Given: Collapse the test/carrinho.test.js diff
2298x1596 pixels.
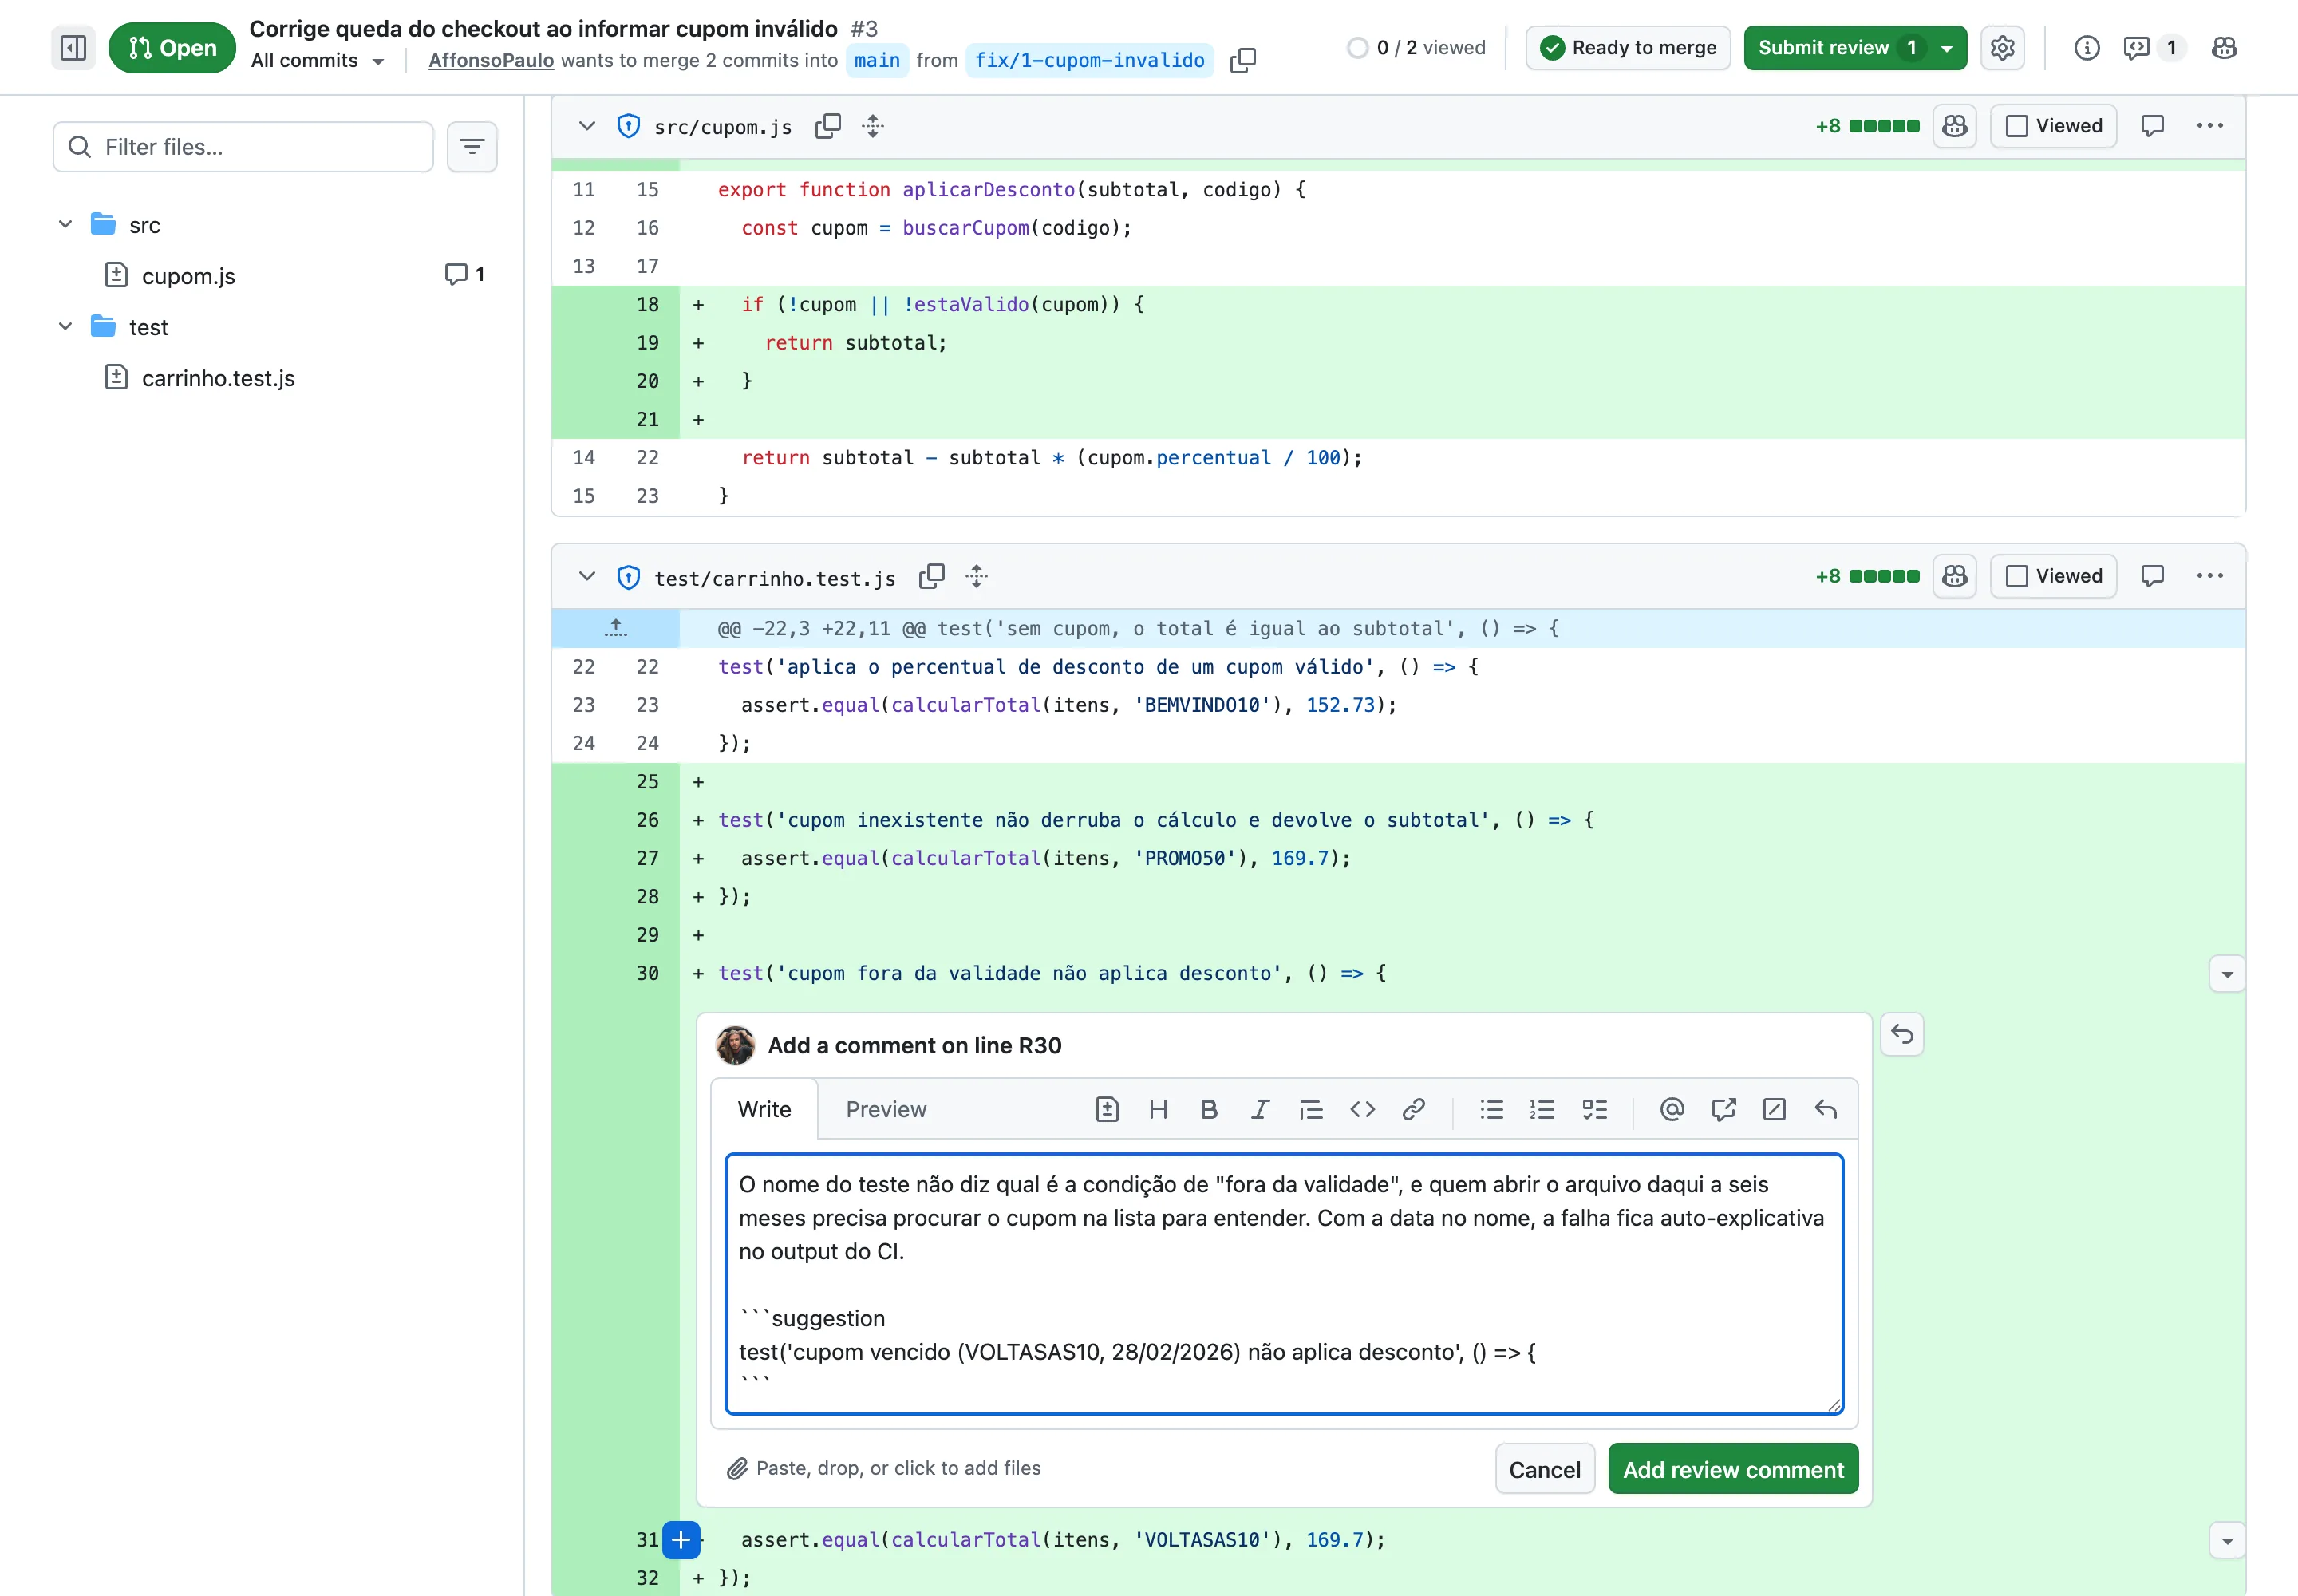Looking at the screenshot, I should click(587, 576).
